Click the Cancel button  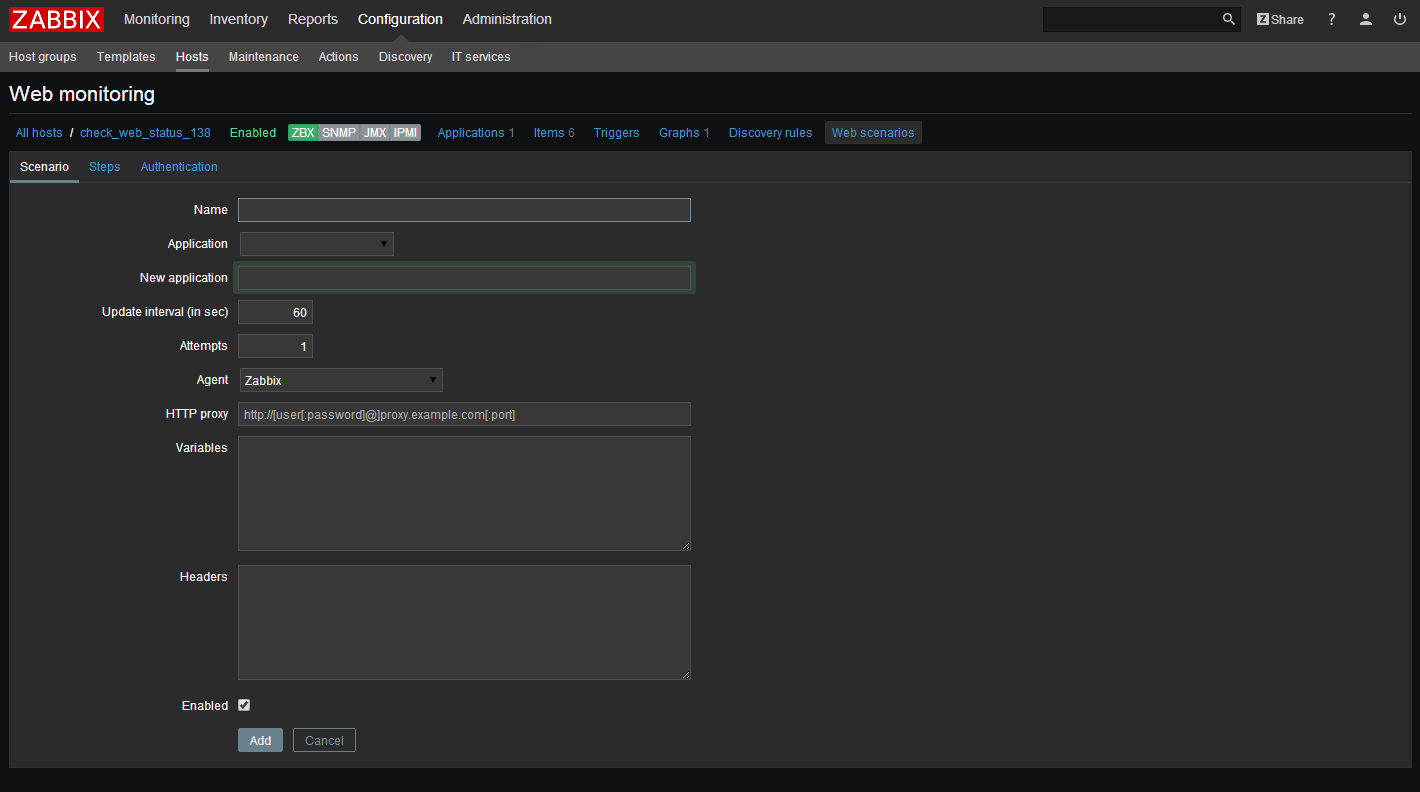[x=324, y=740]
